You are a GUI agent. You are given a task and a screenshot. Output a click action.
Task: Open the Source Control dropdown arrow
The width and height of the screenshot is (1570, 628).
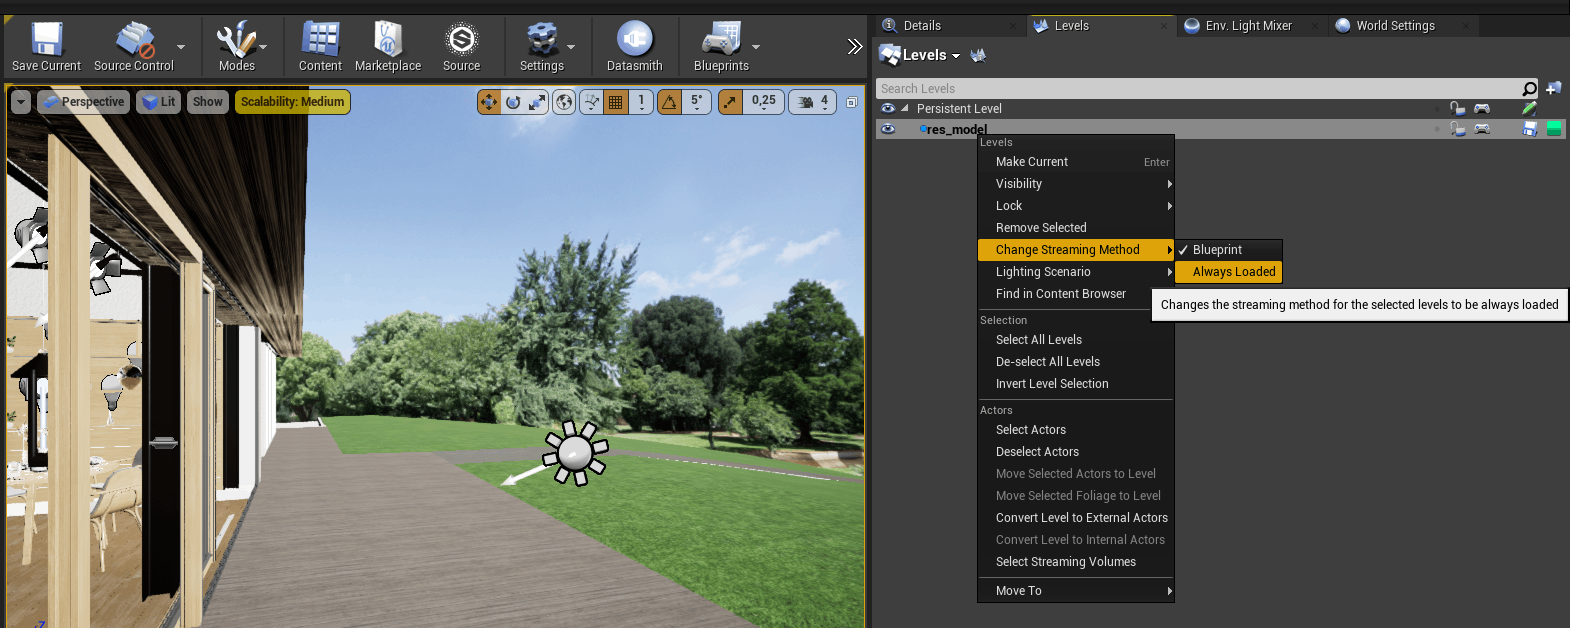[x=181, y=47]
